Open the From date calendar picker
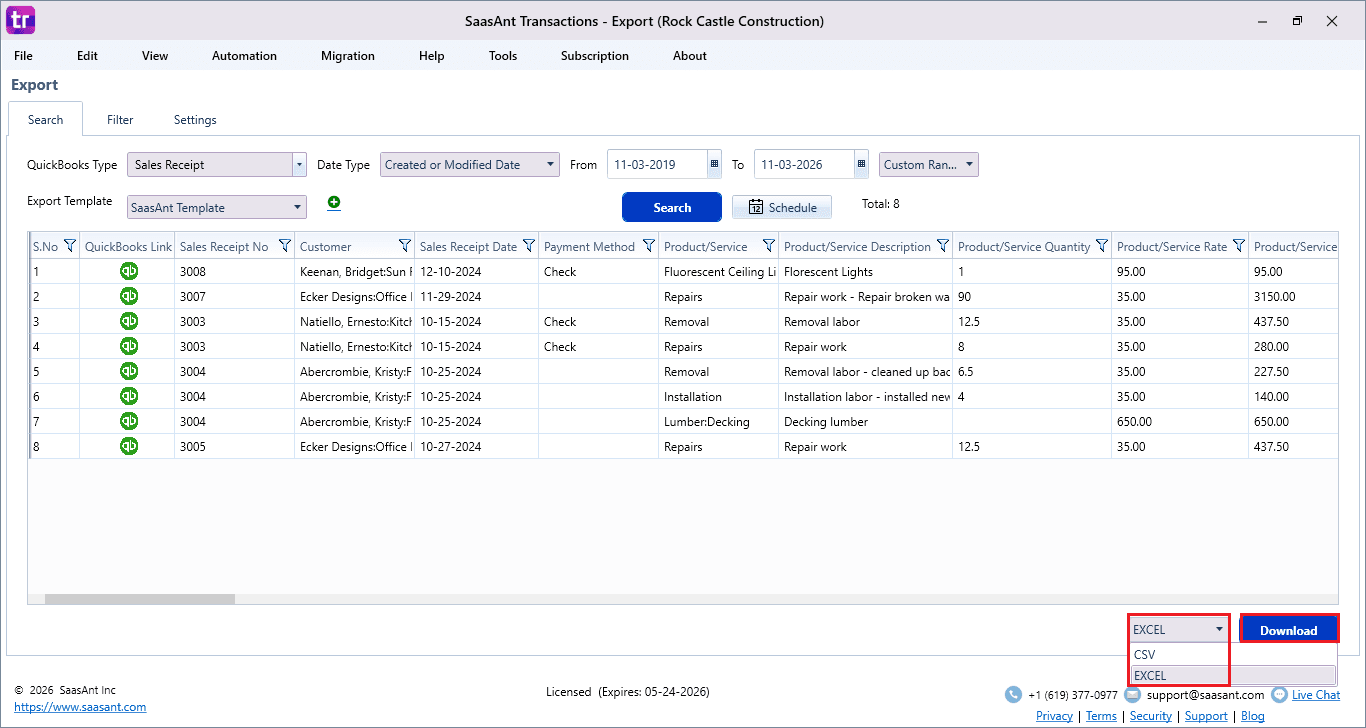Viewport: 1366px width, 728px height. click(714, 164)
